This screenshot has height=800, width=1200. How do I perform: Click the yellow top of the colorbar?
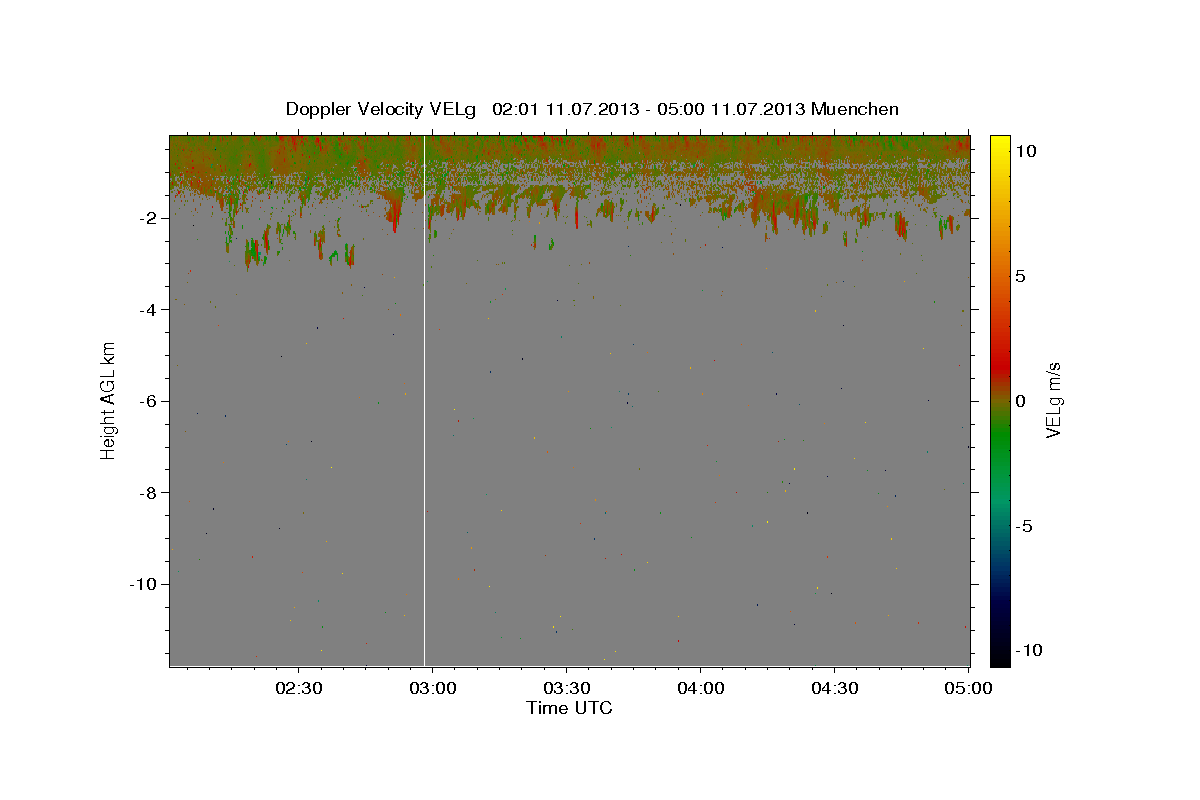(x=1000, y=145)
